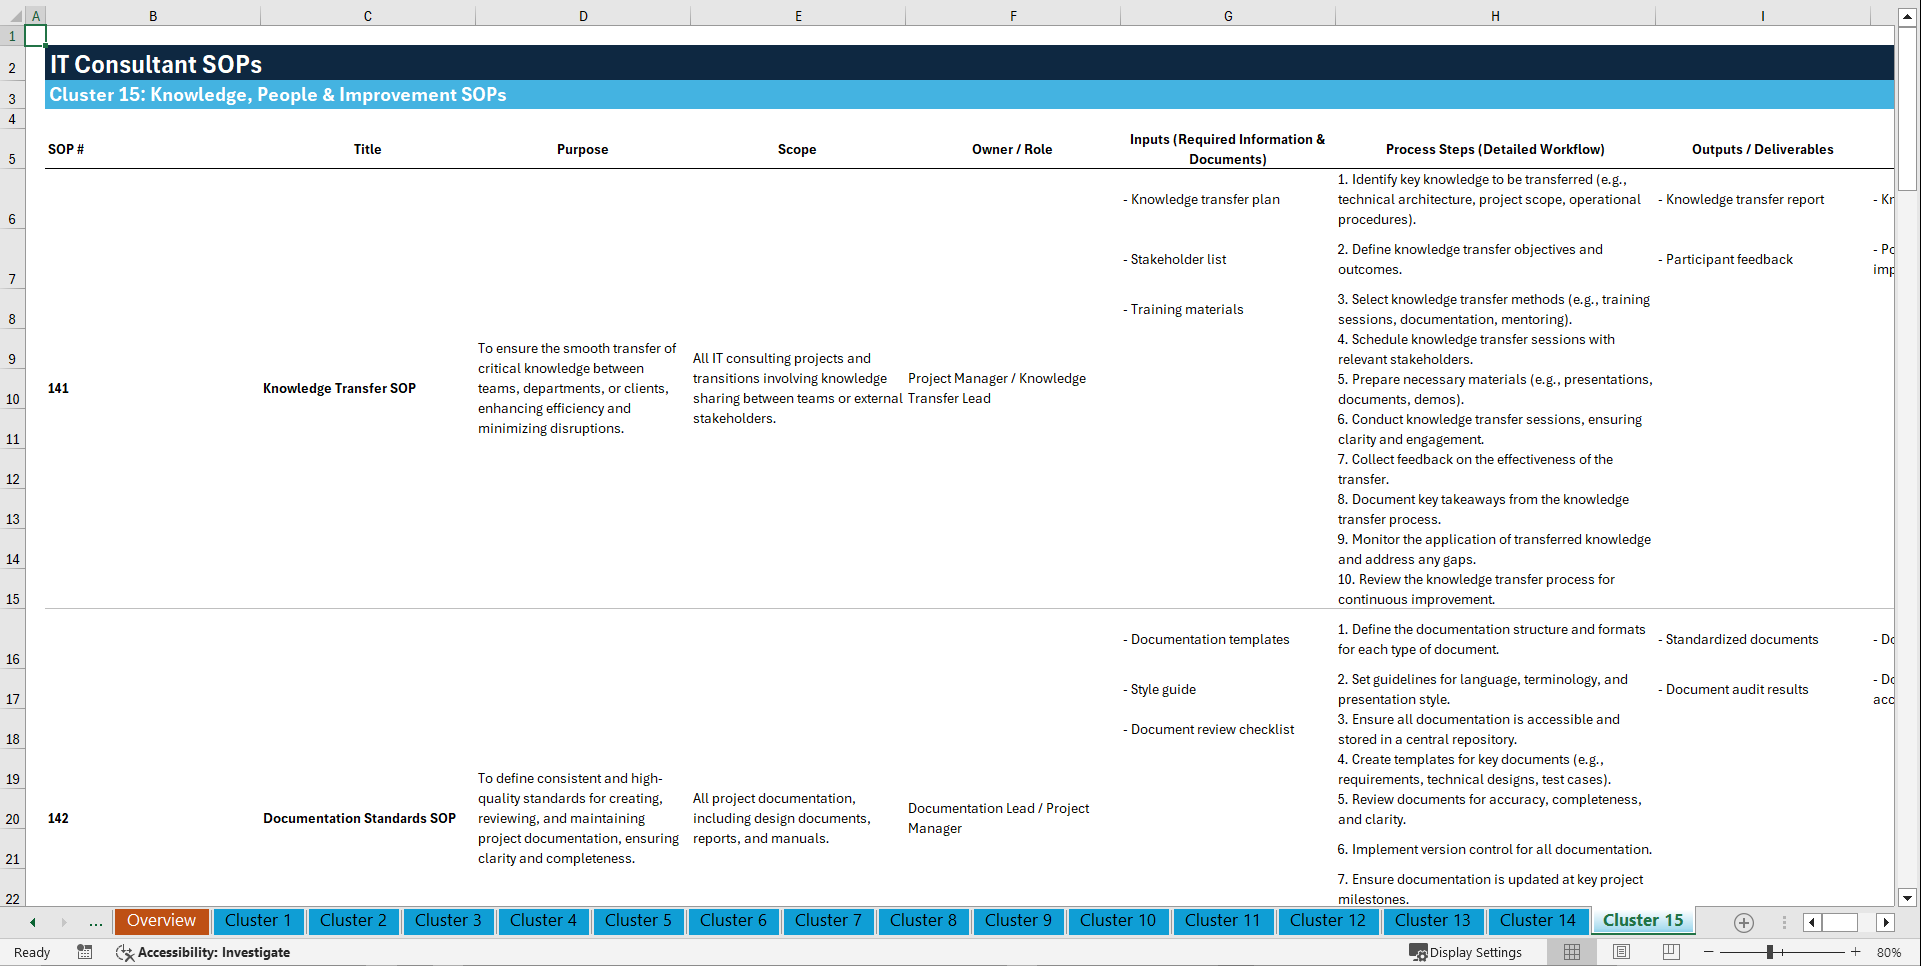The image size is (1921, 966).
Task: Switch to Normal view in the status bar
Action: coord(1571,952)
